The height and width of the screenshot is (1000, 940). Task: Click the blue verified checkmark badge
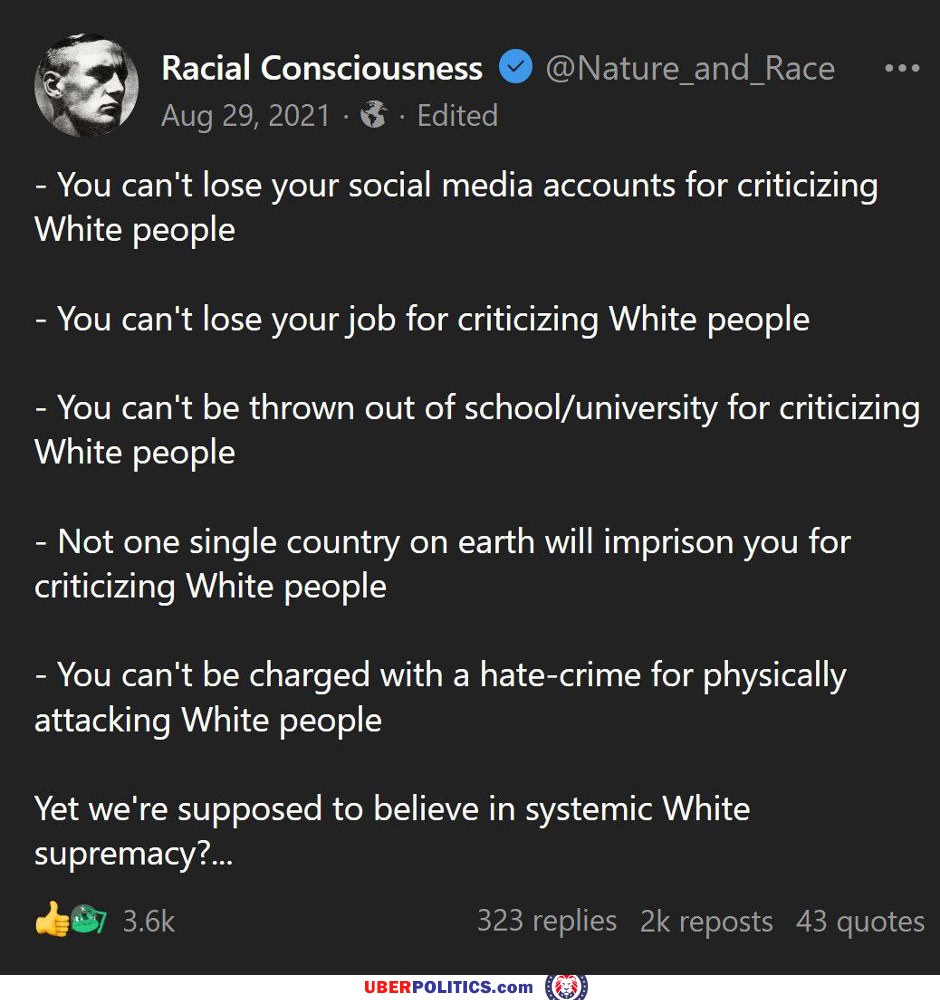tap(515, 68)
